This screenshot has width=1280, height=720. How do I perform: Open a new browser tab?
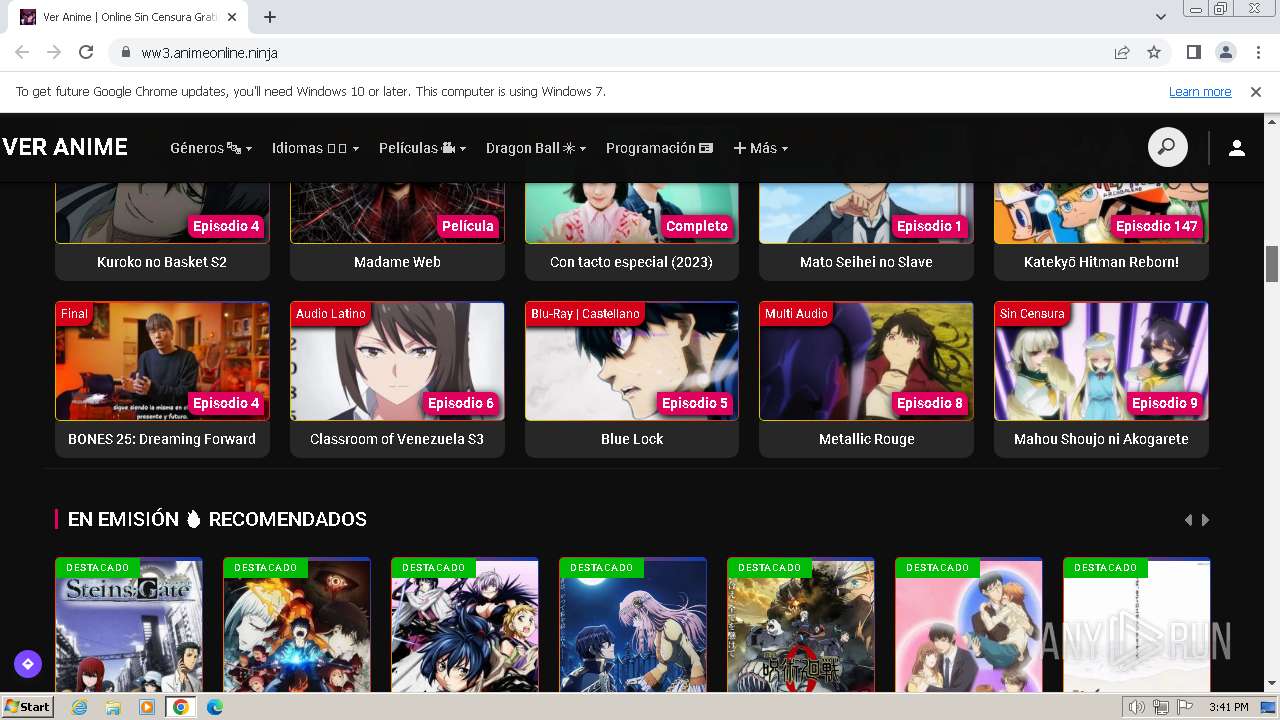click(270, 17)
